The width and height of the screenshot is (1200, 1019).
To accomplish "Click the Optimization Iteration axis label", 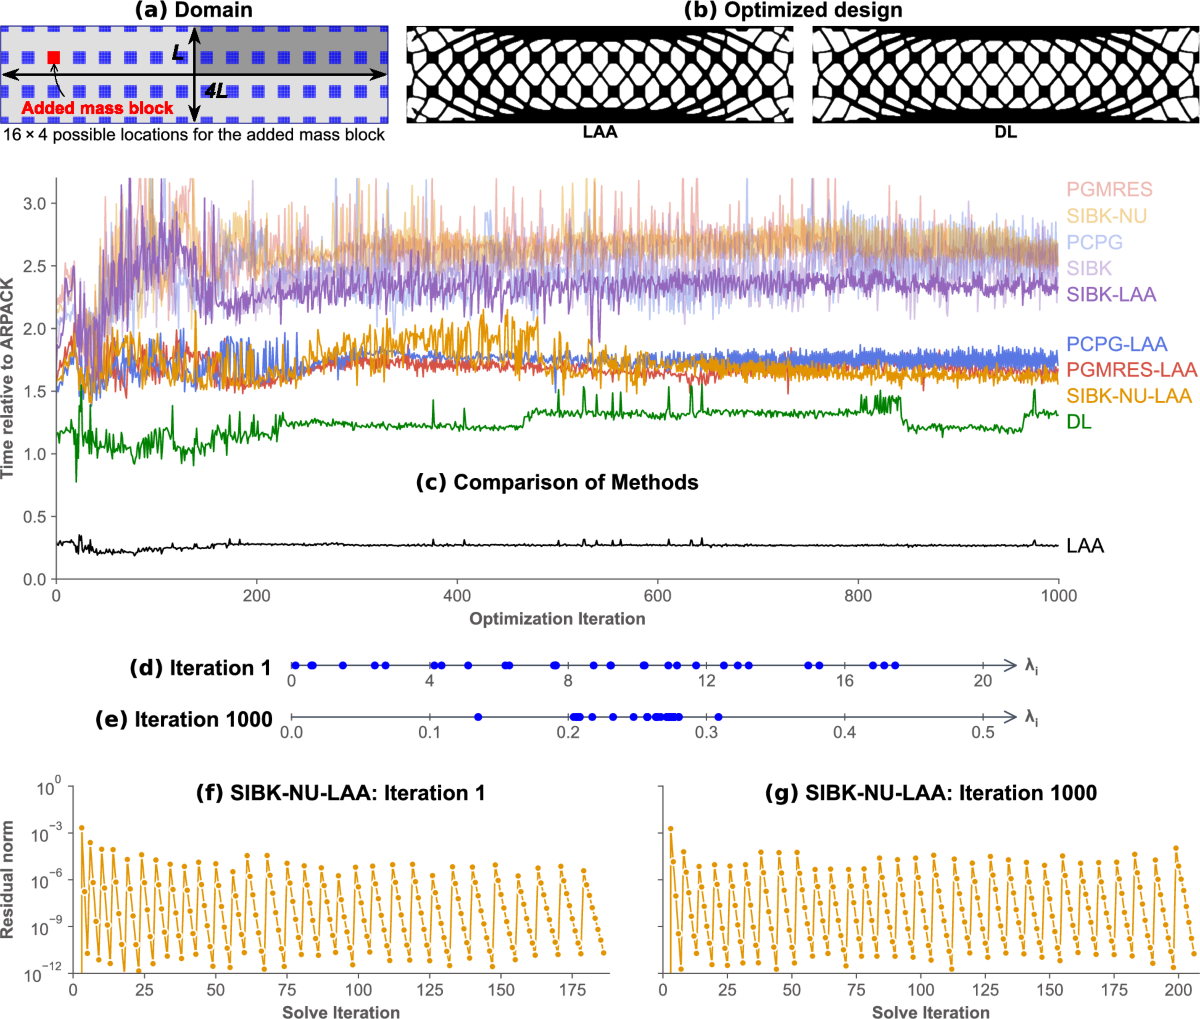I will coord(559,617).
